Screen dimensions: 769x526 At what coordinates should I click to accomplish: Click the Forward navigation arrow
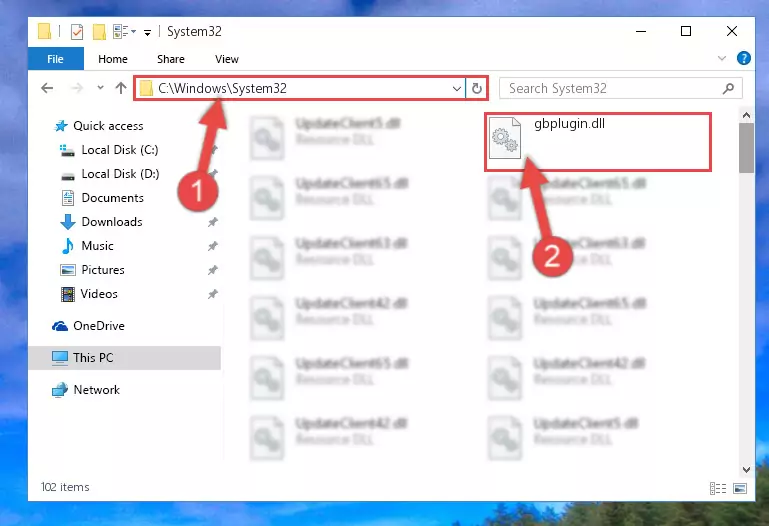point(77,88)
